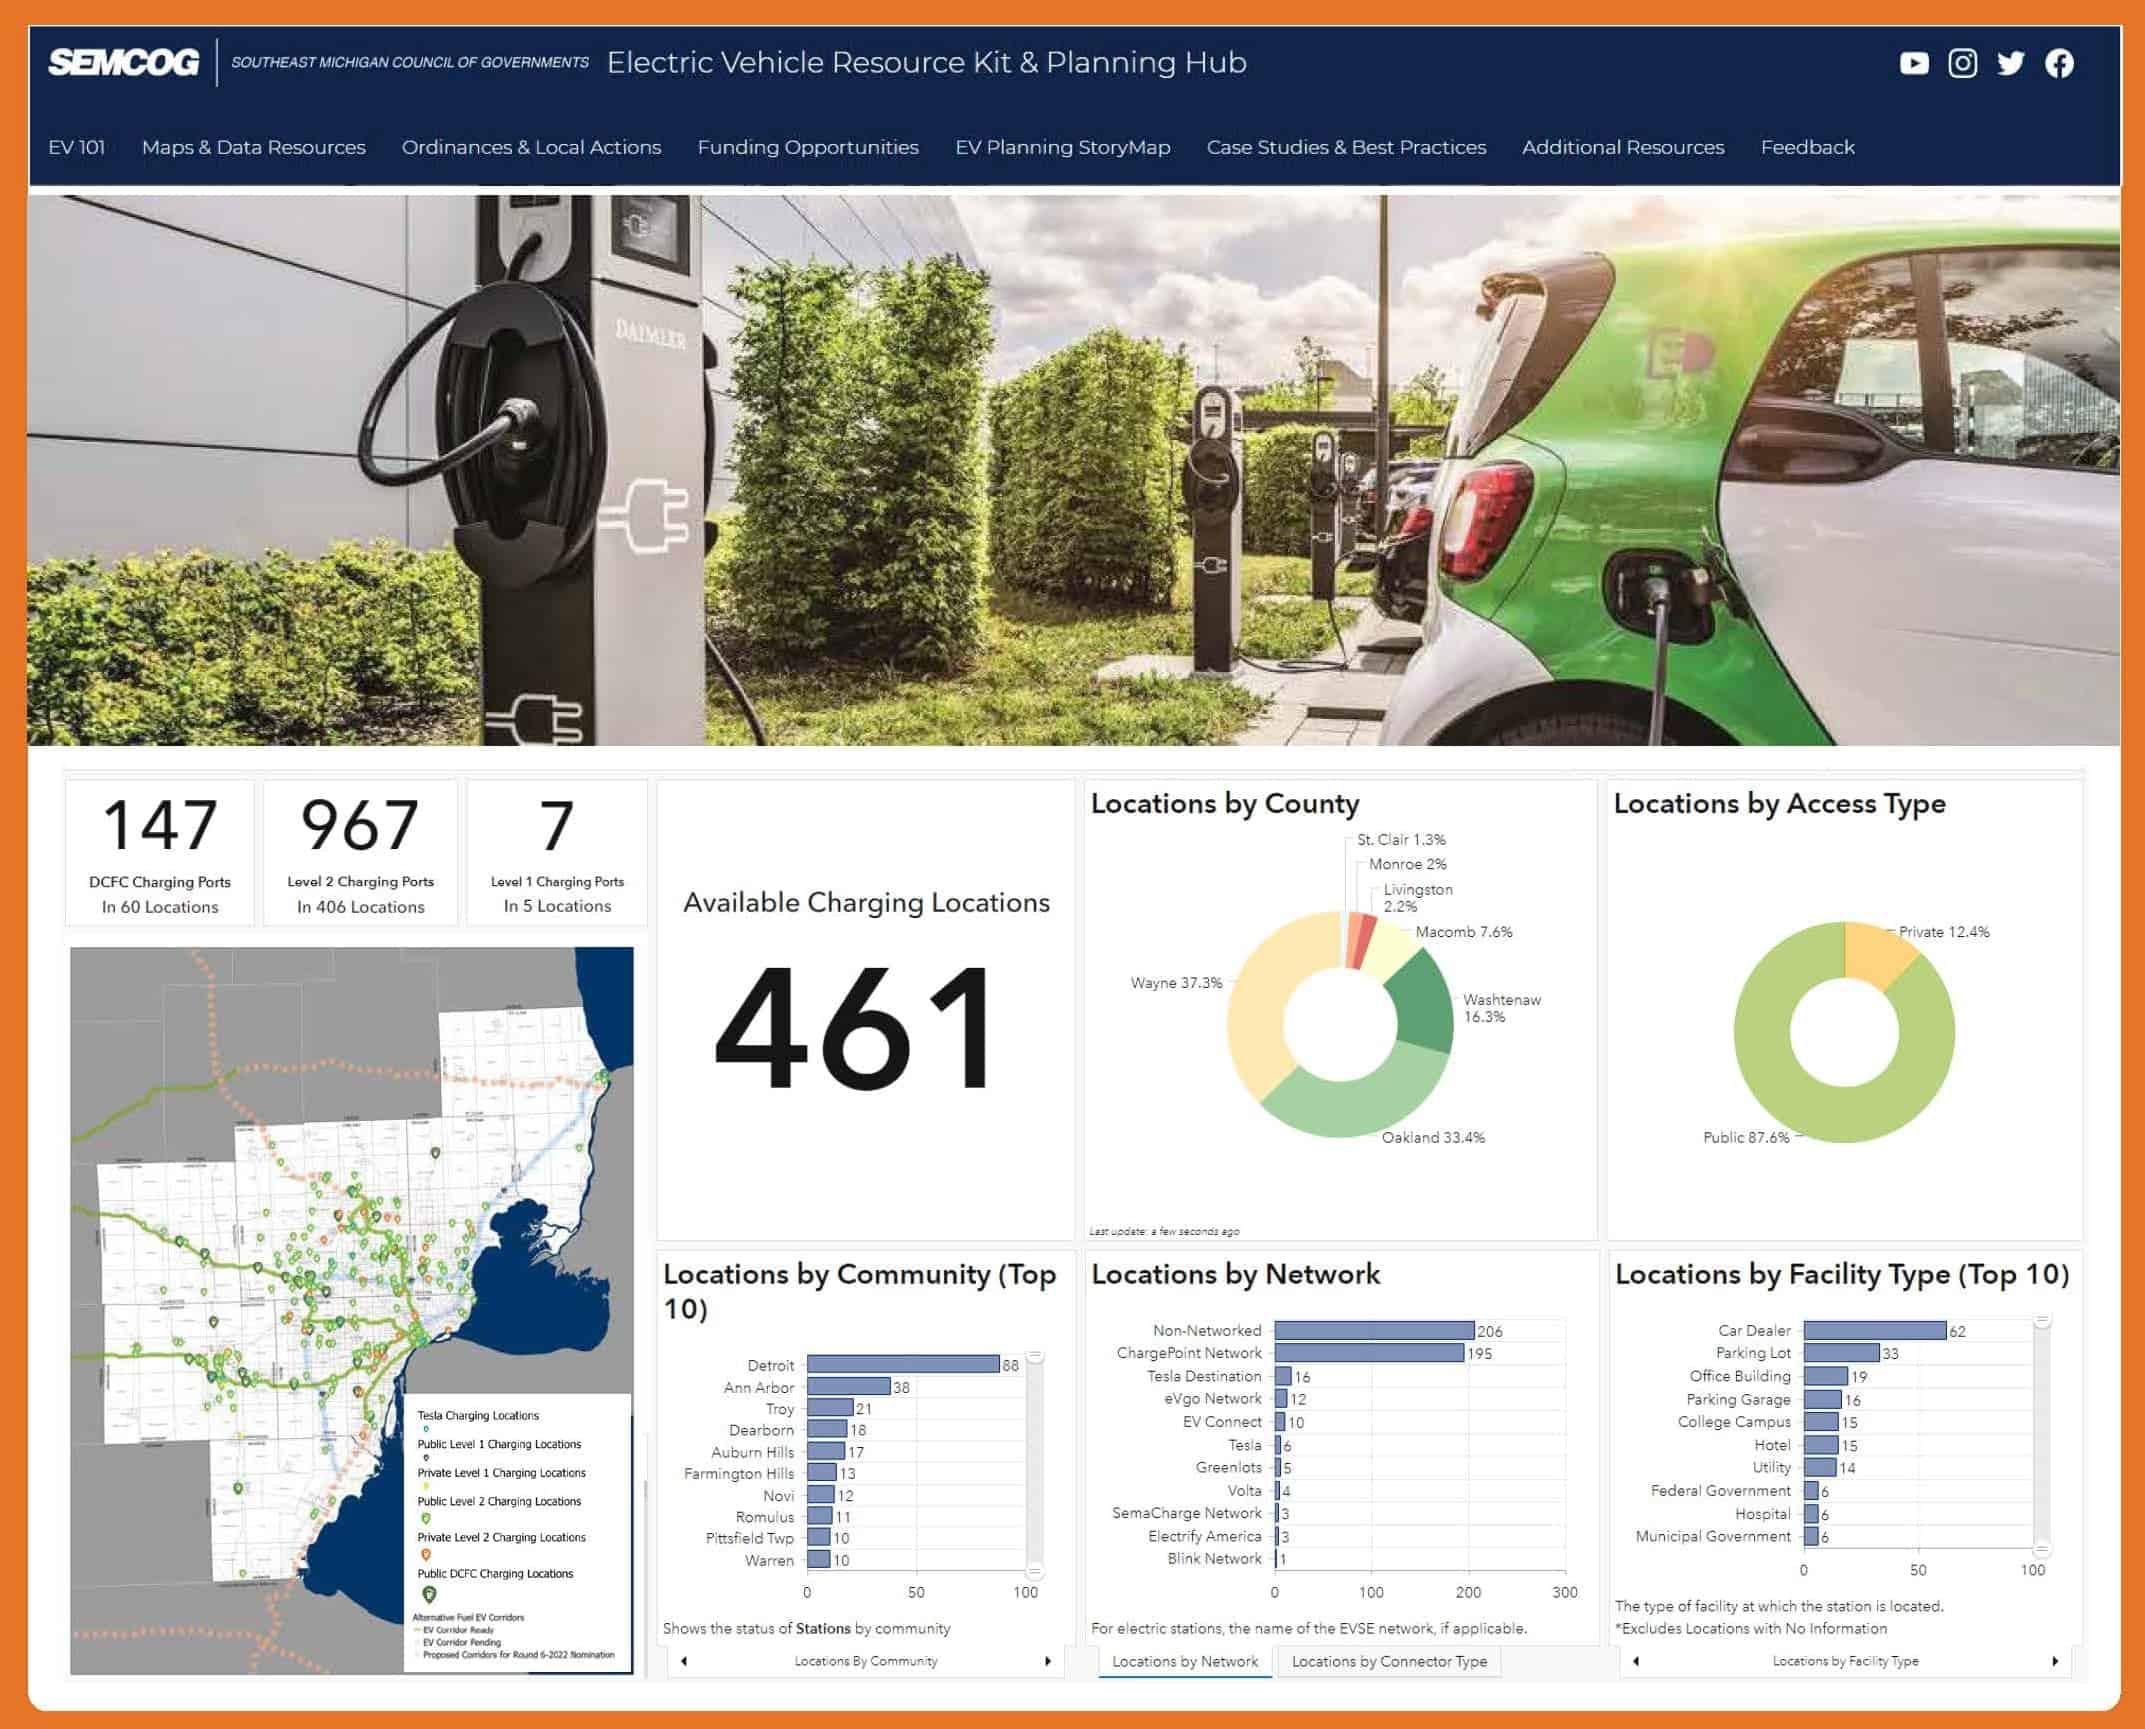Switch to Locations by Connector Type tab
The image size is (2145, 1729).
tap(1389, 1661)
